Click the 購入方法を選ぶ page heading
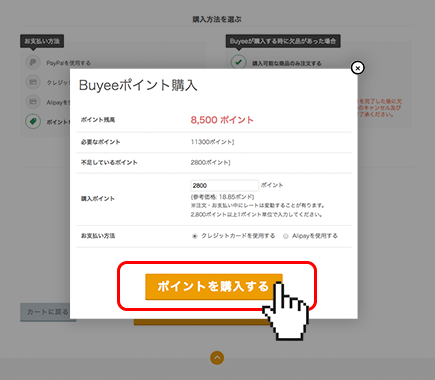This screenshot has width=435, height=380. pos(217,19)
